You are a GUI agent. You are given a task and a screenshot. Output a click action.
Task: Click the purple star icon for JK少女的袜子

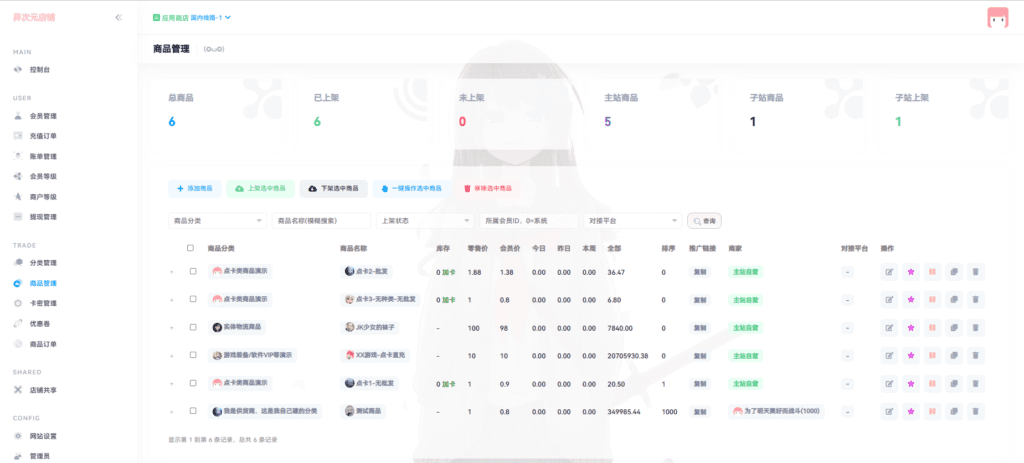tap(910, 327)
